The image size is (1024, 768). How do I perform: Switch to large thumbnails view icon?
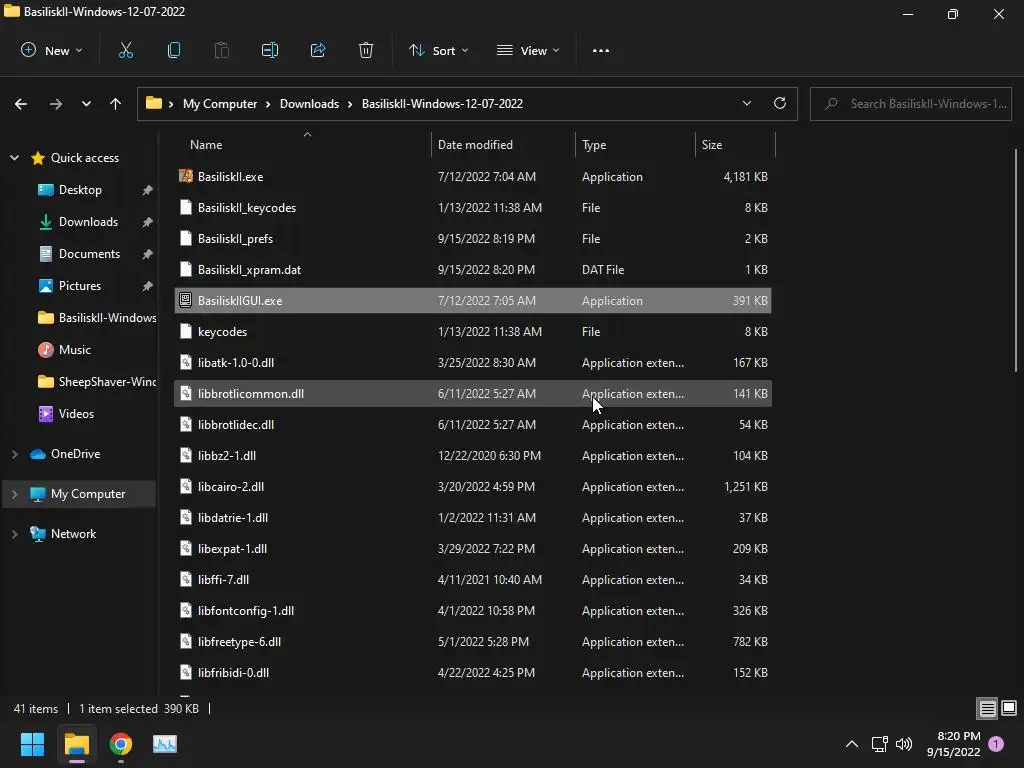coord(1009,708)
